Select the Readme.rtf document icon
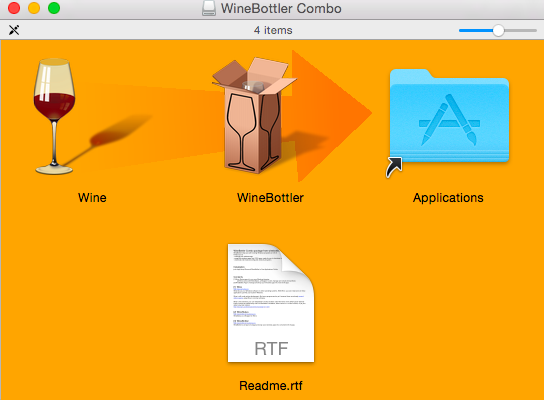 pyautogui.click(x=271, y=303)
